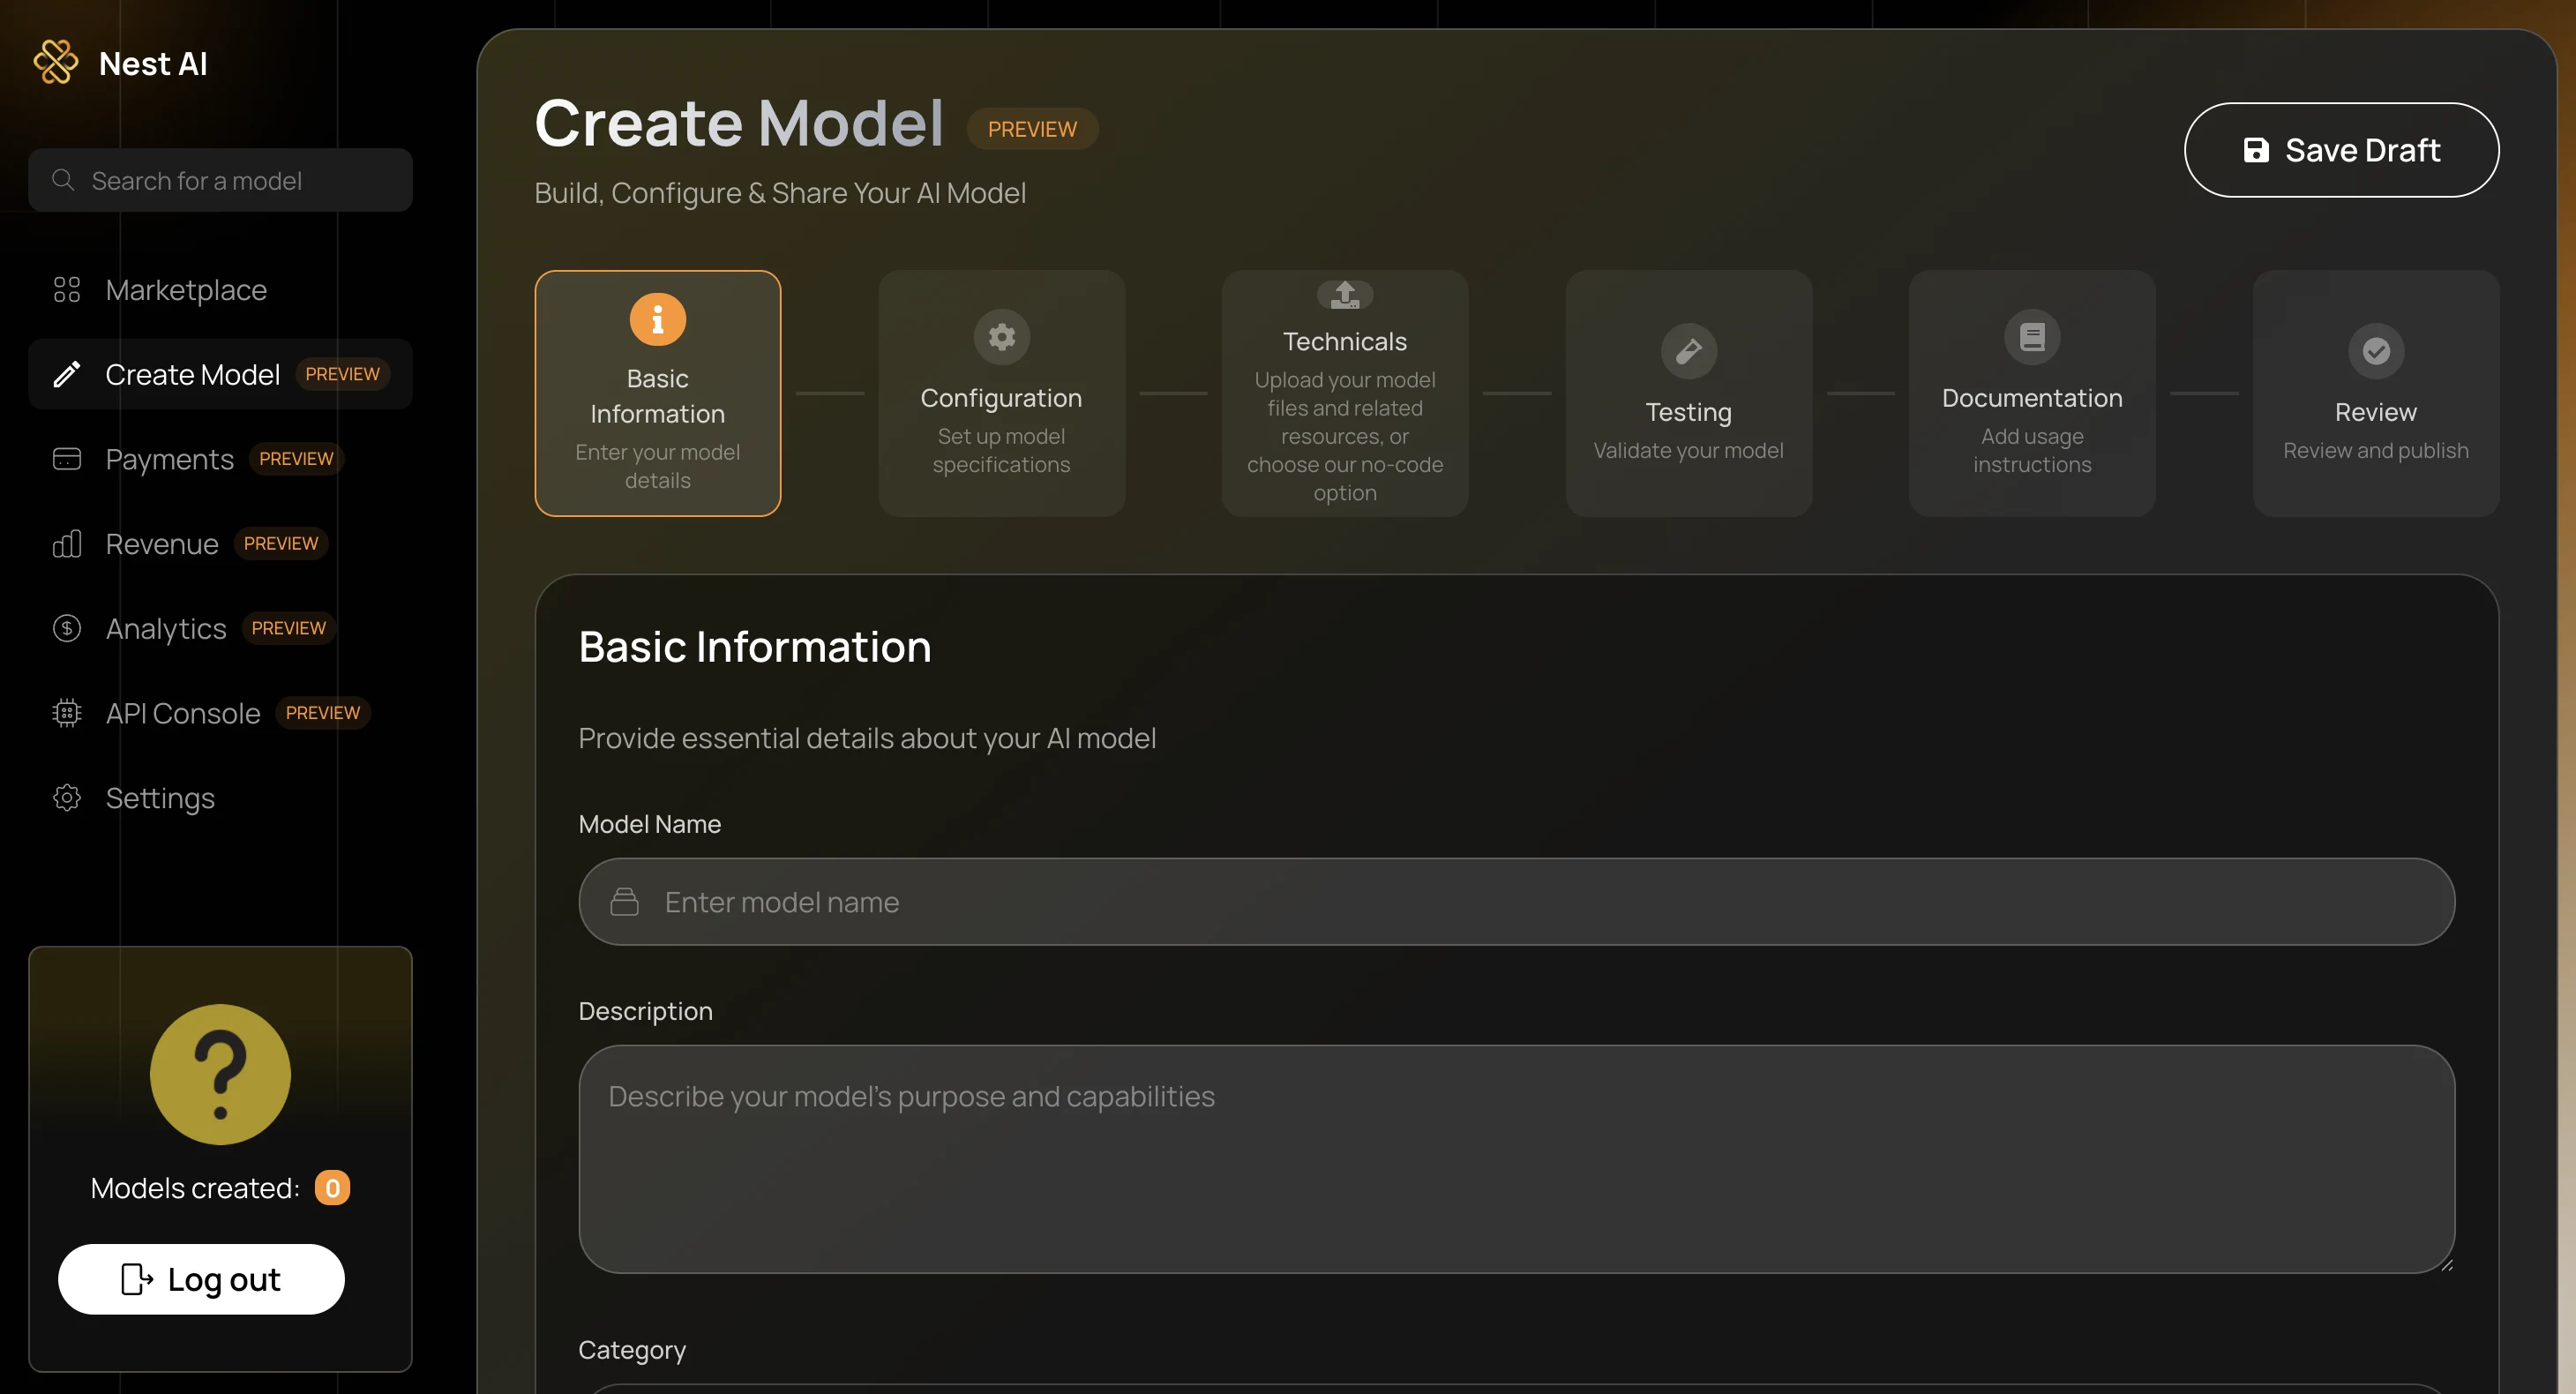Open the Marketplace page
The image size is (2576, 1394).
(x=186, y=290)
